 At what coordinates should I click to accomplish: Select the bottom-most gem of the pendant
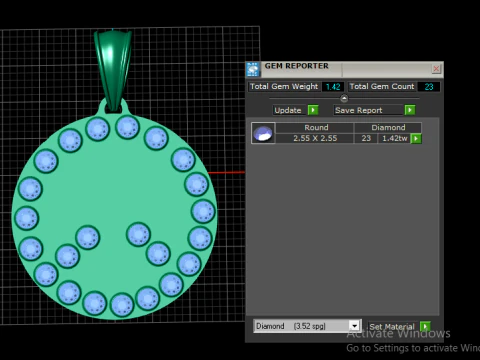click(x=121, y=305)
